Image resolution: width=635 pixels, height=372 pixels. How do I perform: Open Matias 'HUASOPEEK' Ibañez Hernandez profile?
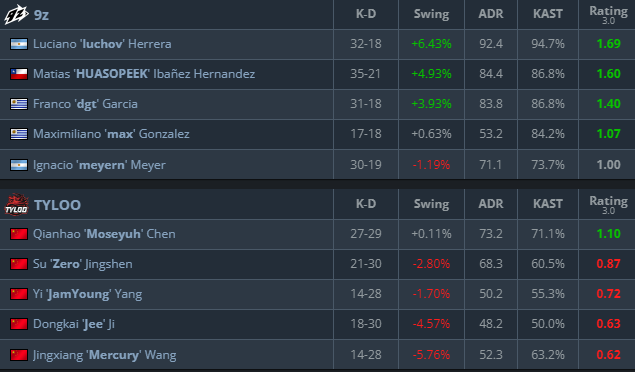tap(144, 74)
